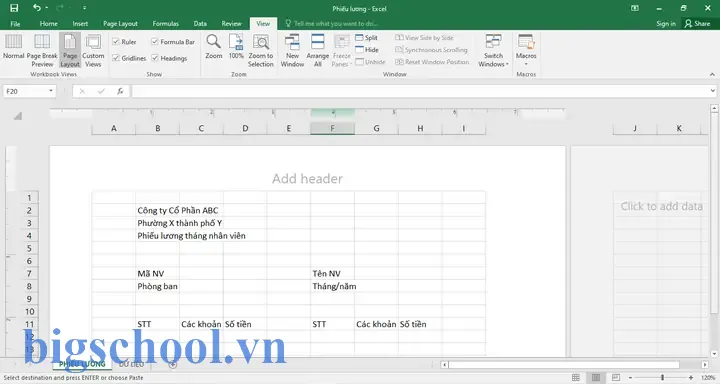Viewport: 720px width, 384px height.
Task: Select Page Layout view button
Action: [70, 51]
